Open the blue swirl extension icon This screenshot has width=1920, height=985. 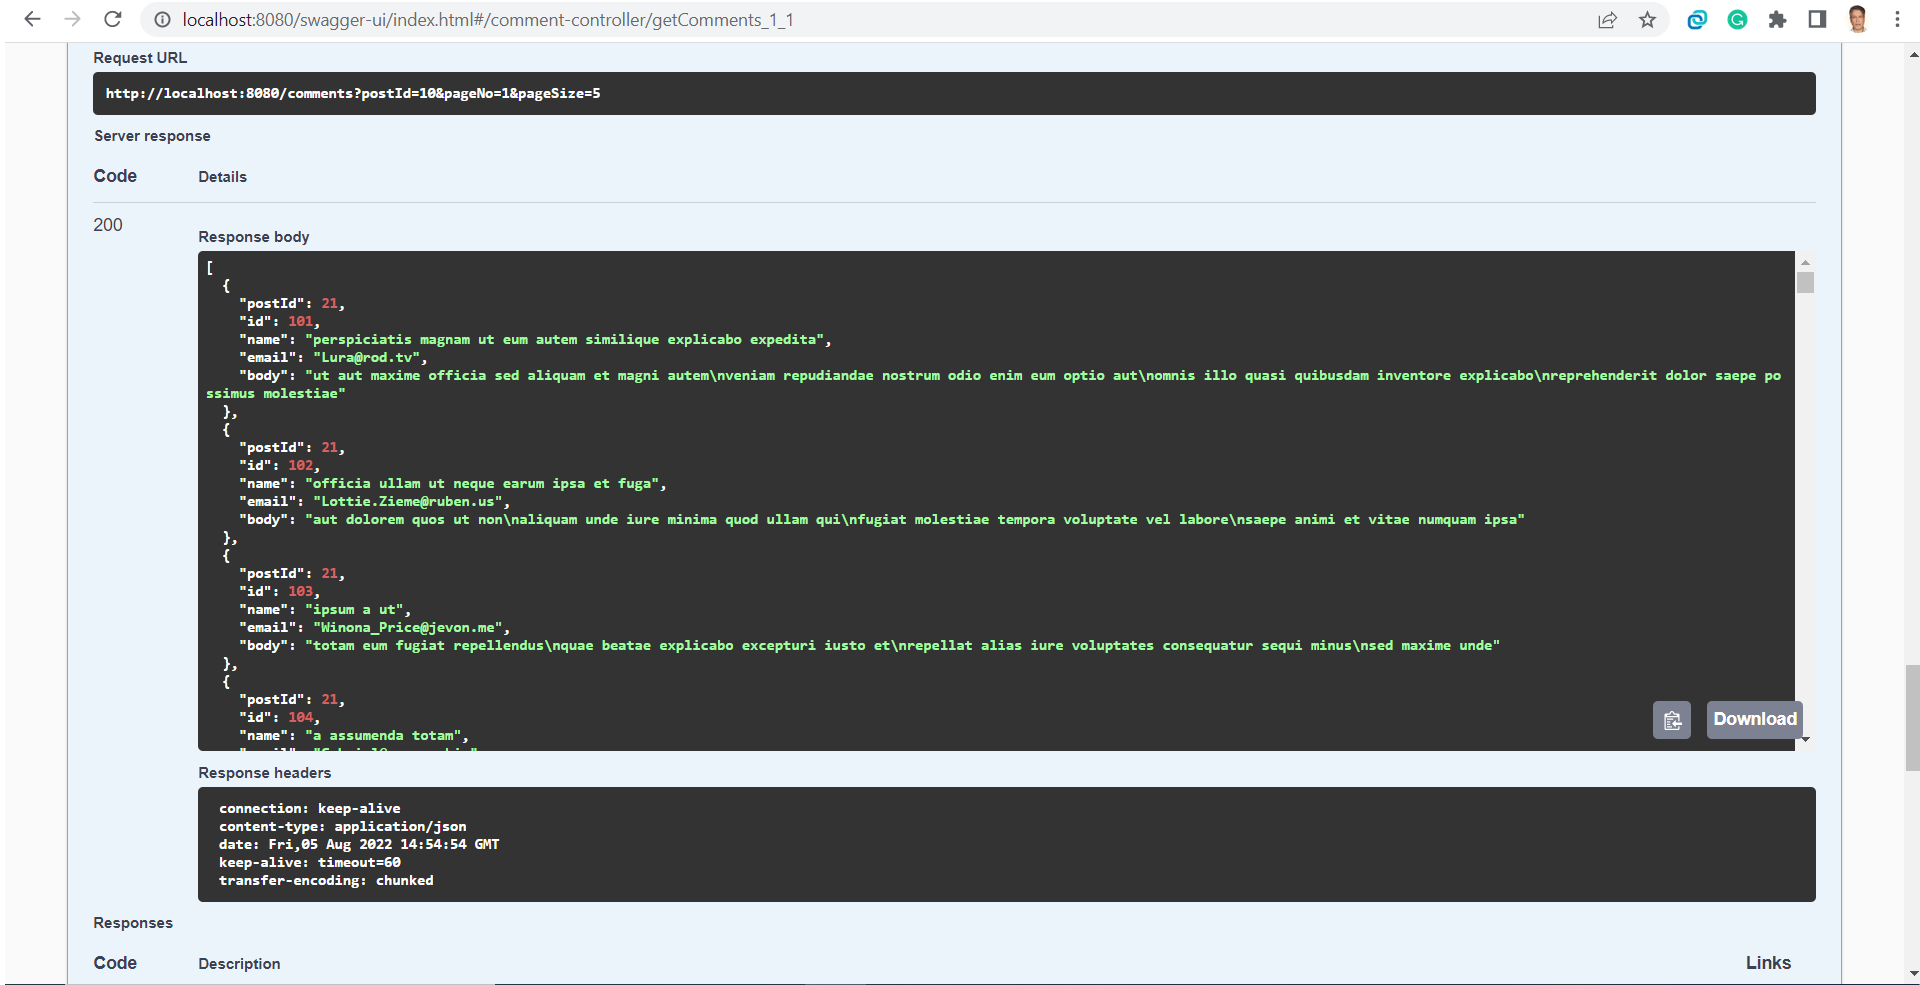[1697, 20]
